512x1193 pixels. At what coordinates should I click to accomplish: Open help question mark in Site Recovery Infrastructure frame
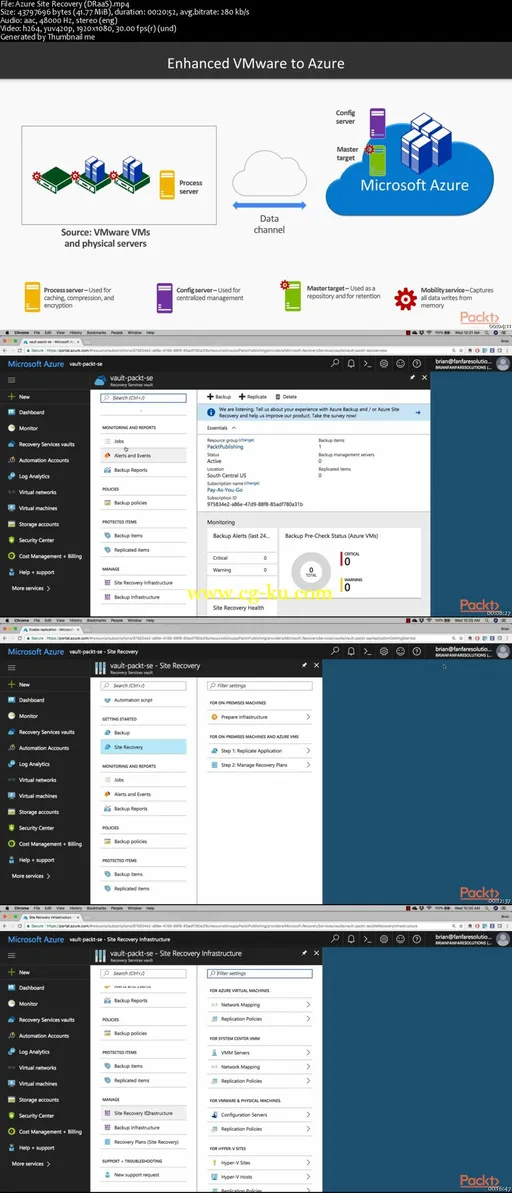[416, 939]
